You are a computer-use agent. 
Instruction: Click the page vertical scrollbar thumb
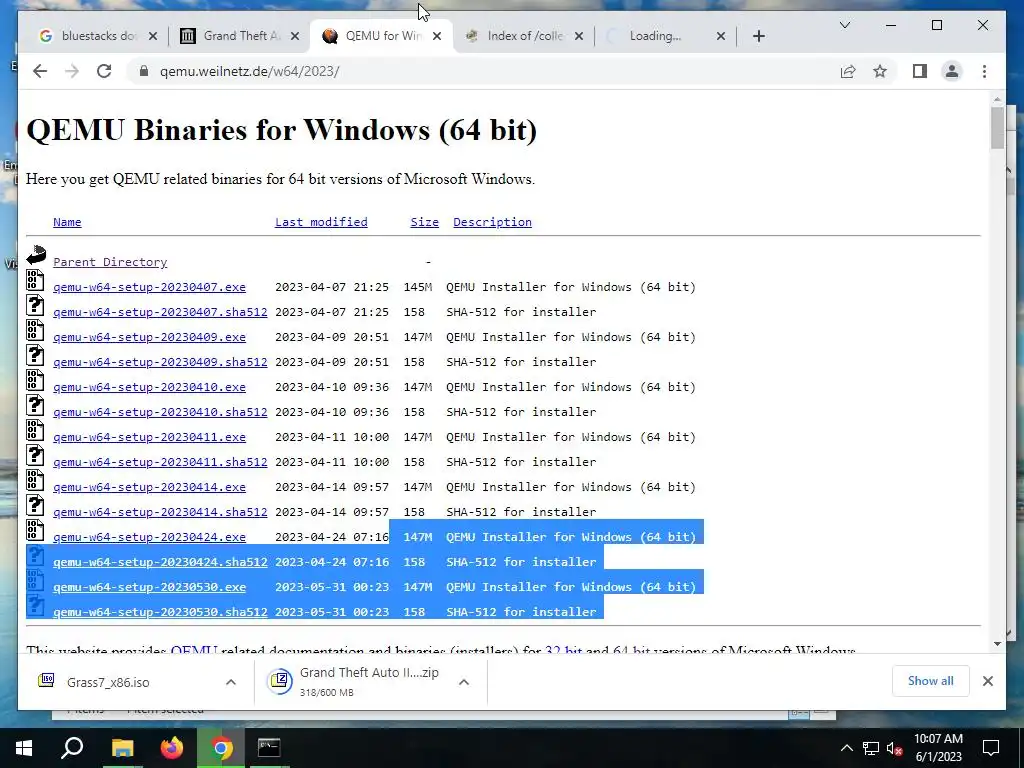[x=997, y=127]
